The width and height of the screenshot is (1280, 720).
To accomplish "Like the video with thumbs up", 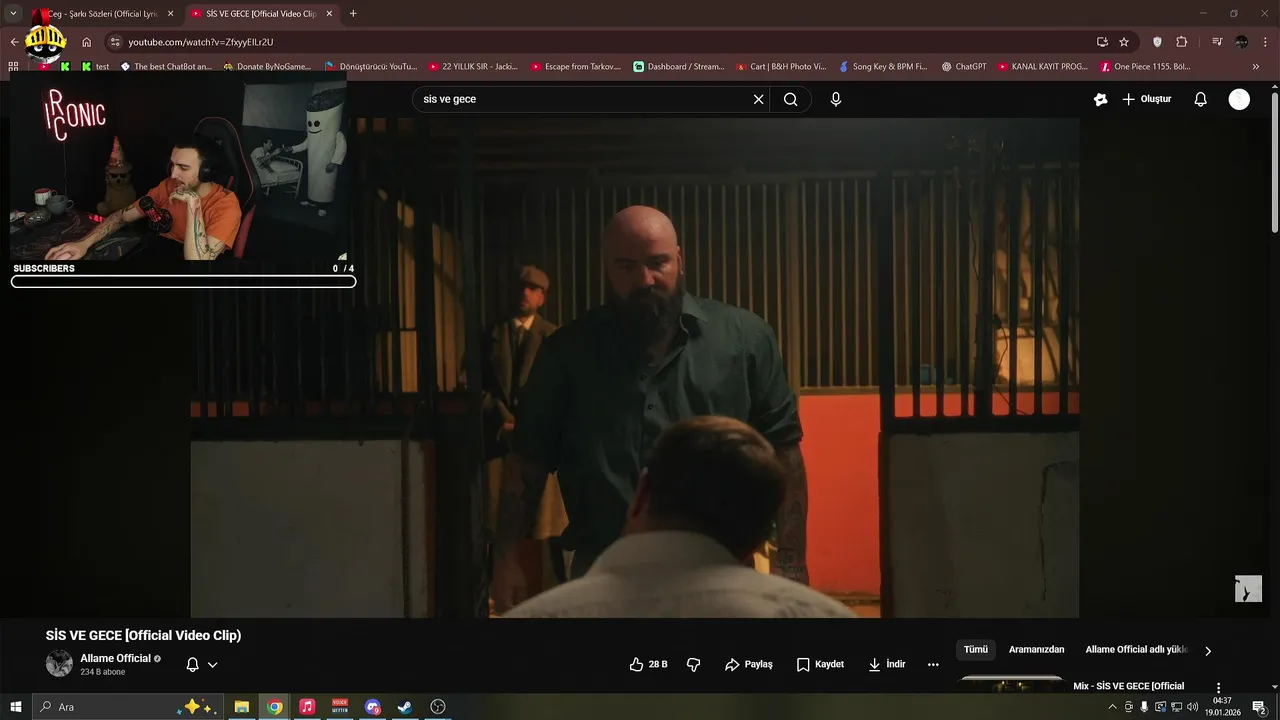I will 648,664.
